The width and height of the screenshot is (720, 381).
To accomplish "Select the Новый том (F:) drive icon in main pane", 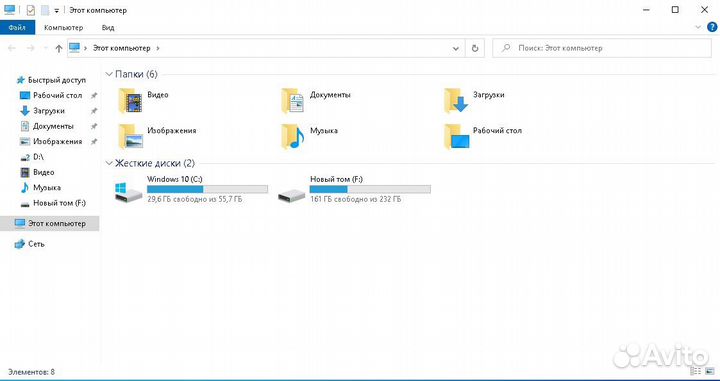I will 292,195.
